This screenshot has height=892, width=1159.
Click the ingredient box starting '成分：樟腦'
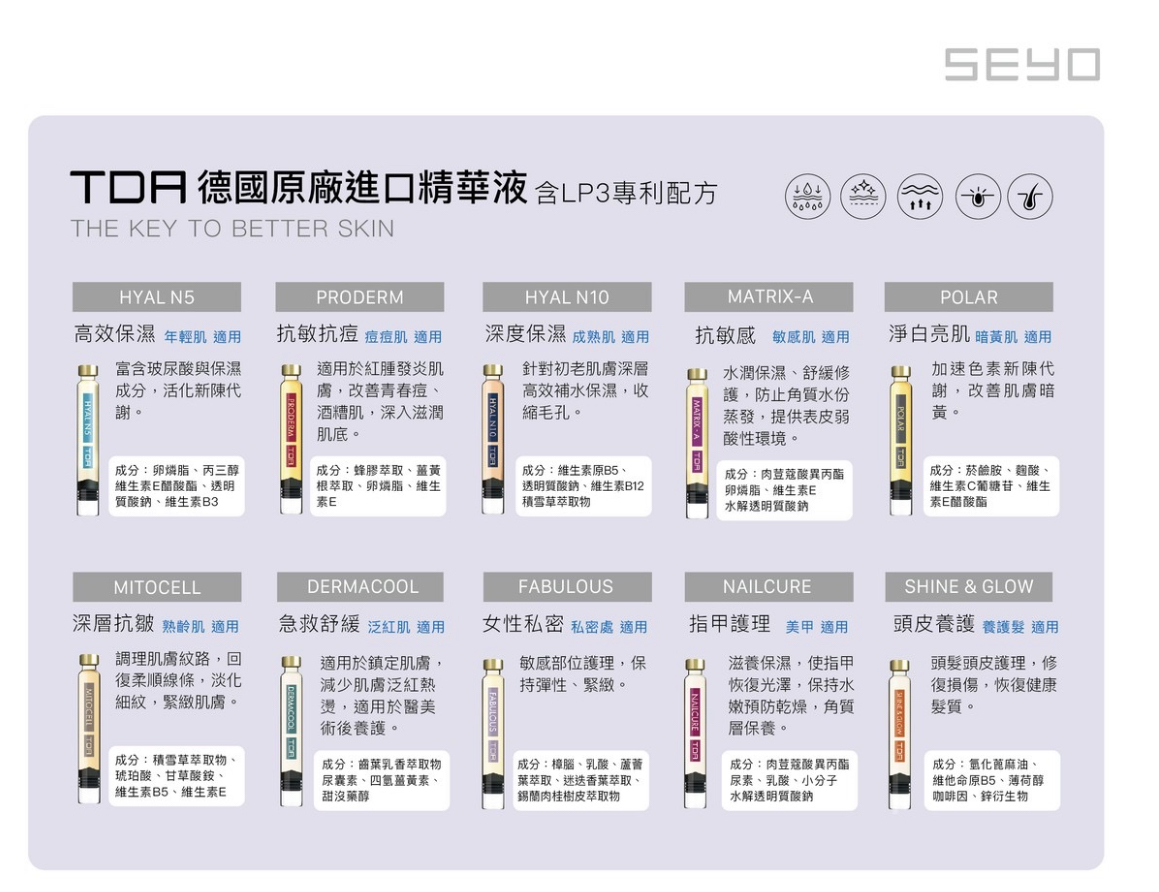581,780
